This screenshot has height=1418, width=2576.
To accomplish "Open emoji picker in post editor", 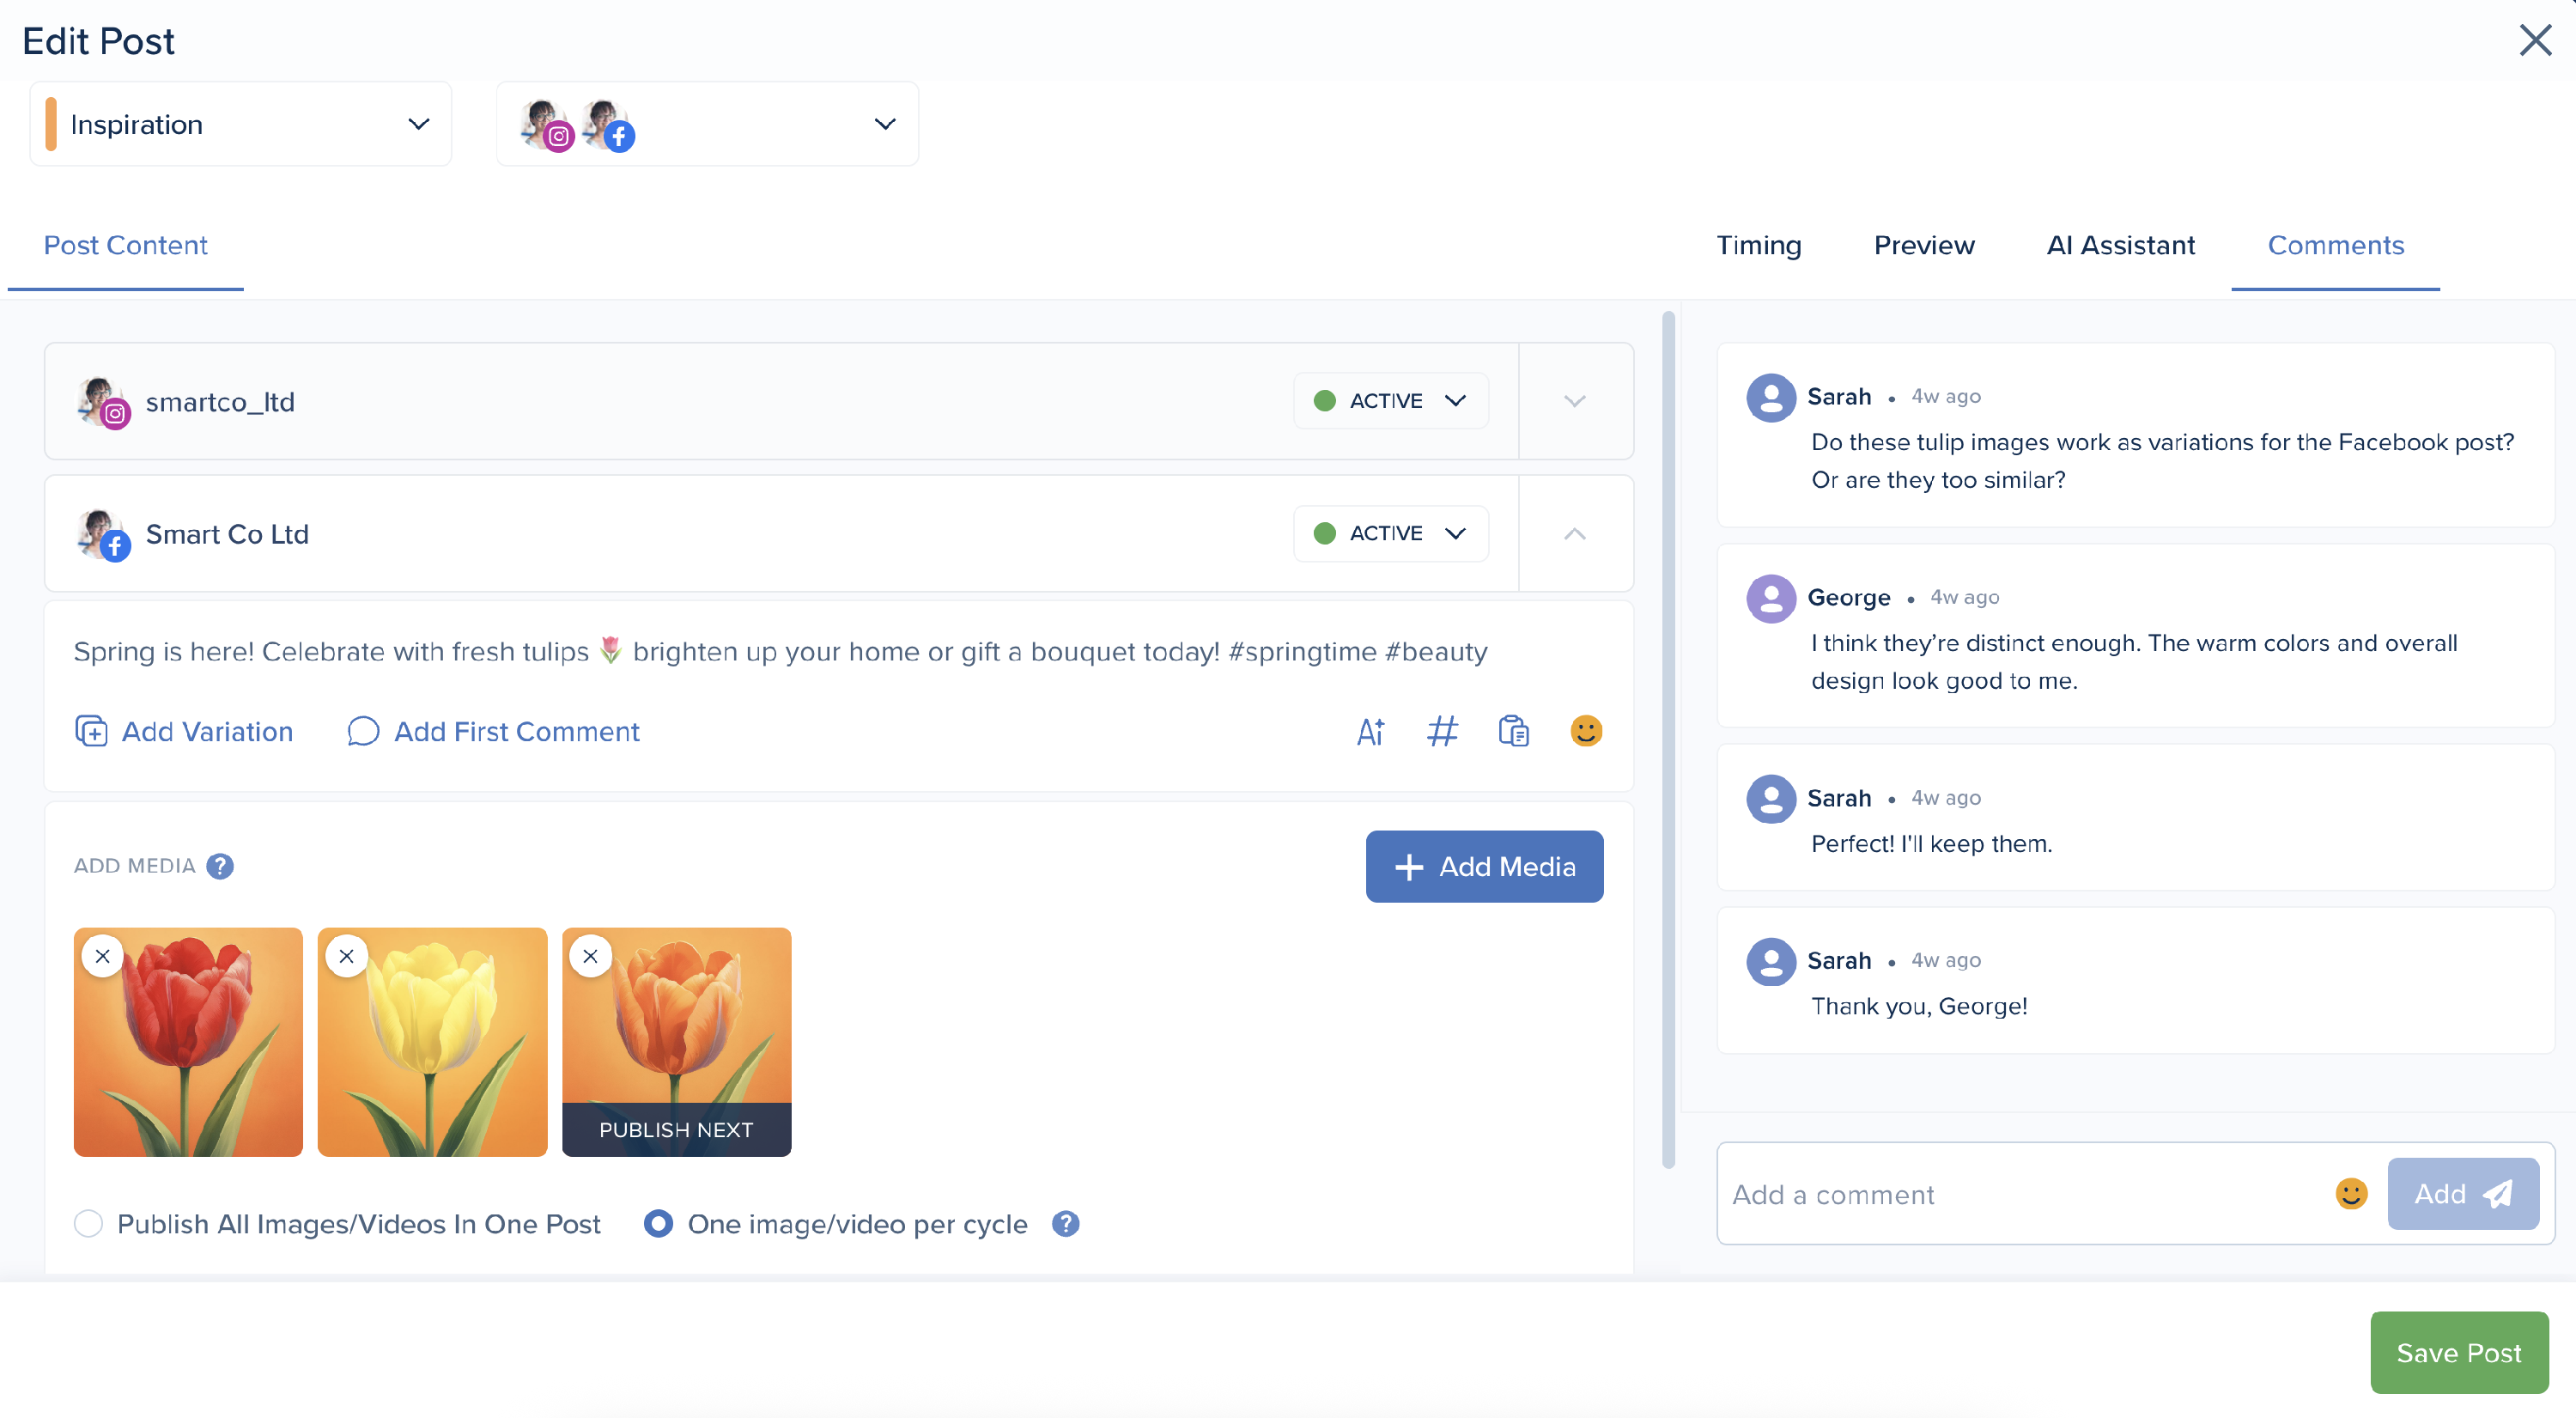I will 1585,732.
